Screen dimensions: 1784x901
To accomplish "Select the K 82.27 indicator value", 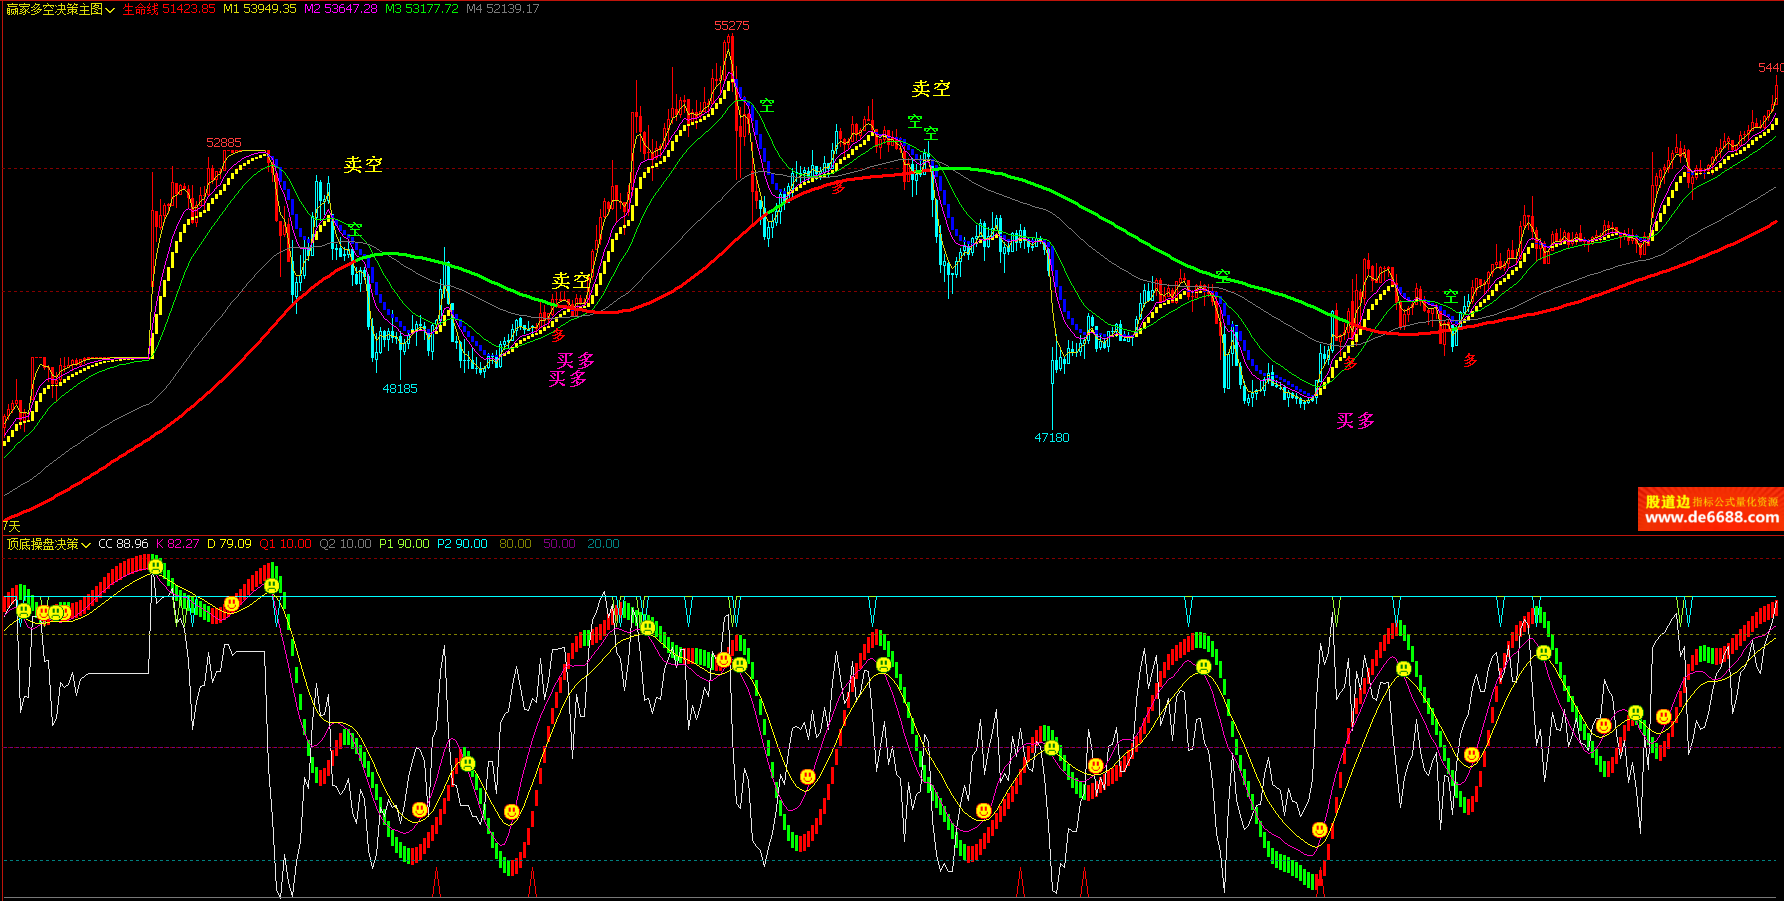I will (x=177, y=544).
